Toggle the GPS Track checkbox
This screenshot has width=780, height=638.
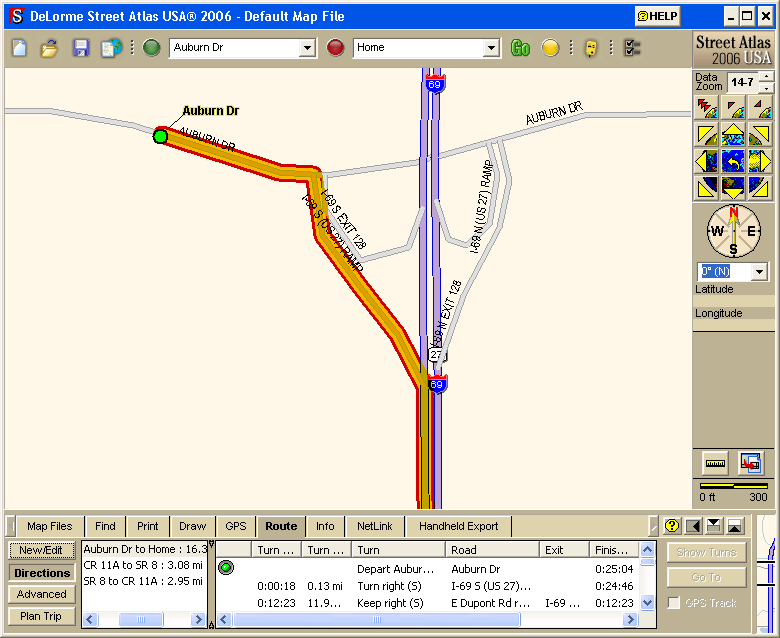[674, 603]
